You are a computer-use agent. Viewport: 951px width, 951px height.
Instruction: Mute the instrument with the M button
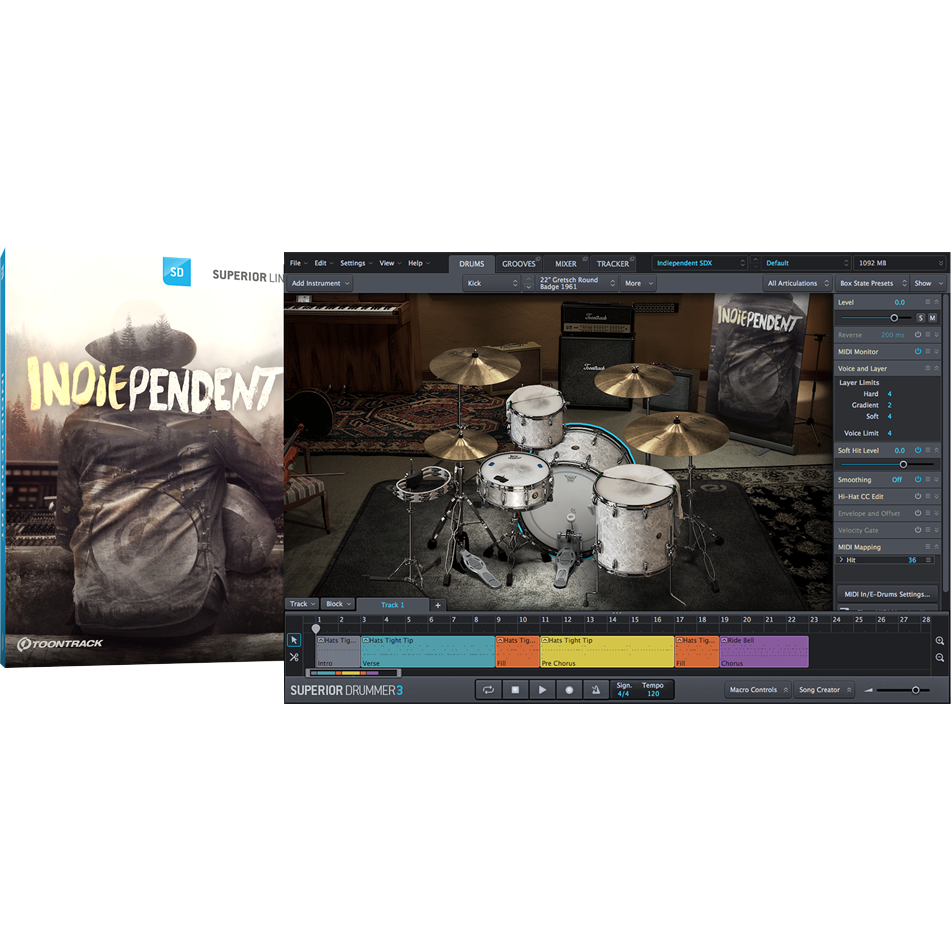[932, 318]
